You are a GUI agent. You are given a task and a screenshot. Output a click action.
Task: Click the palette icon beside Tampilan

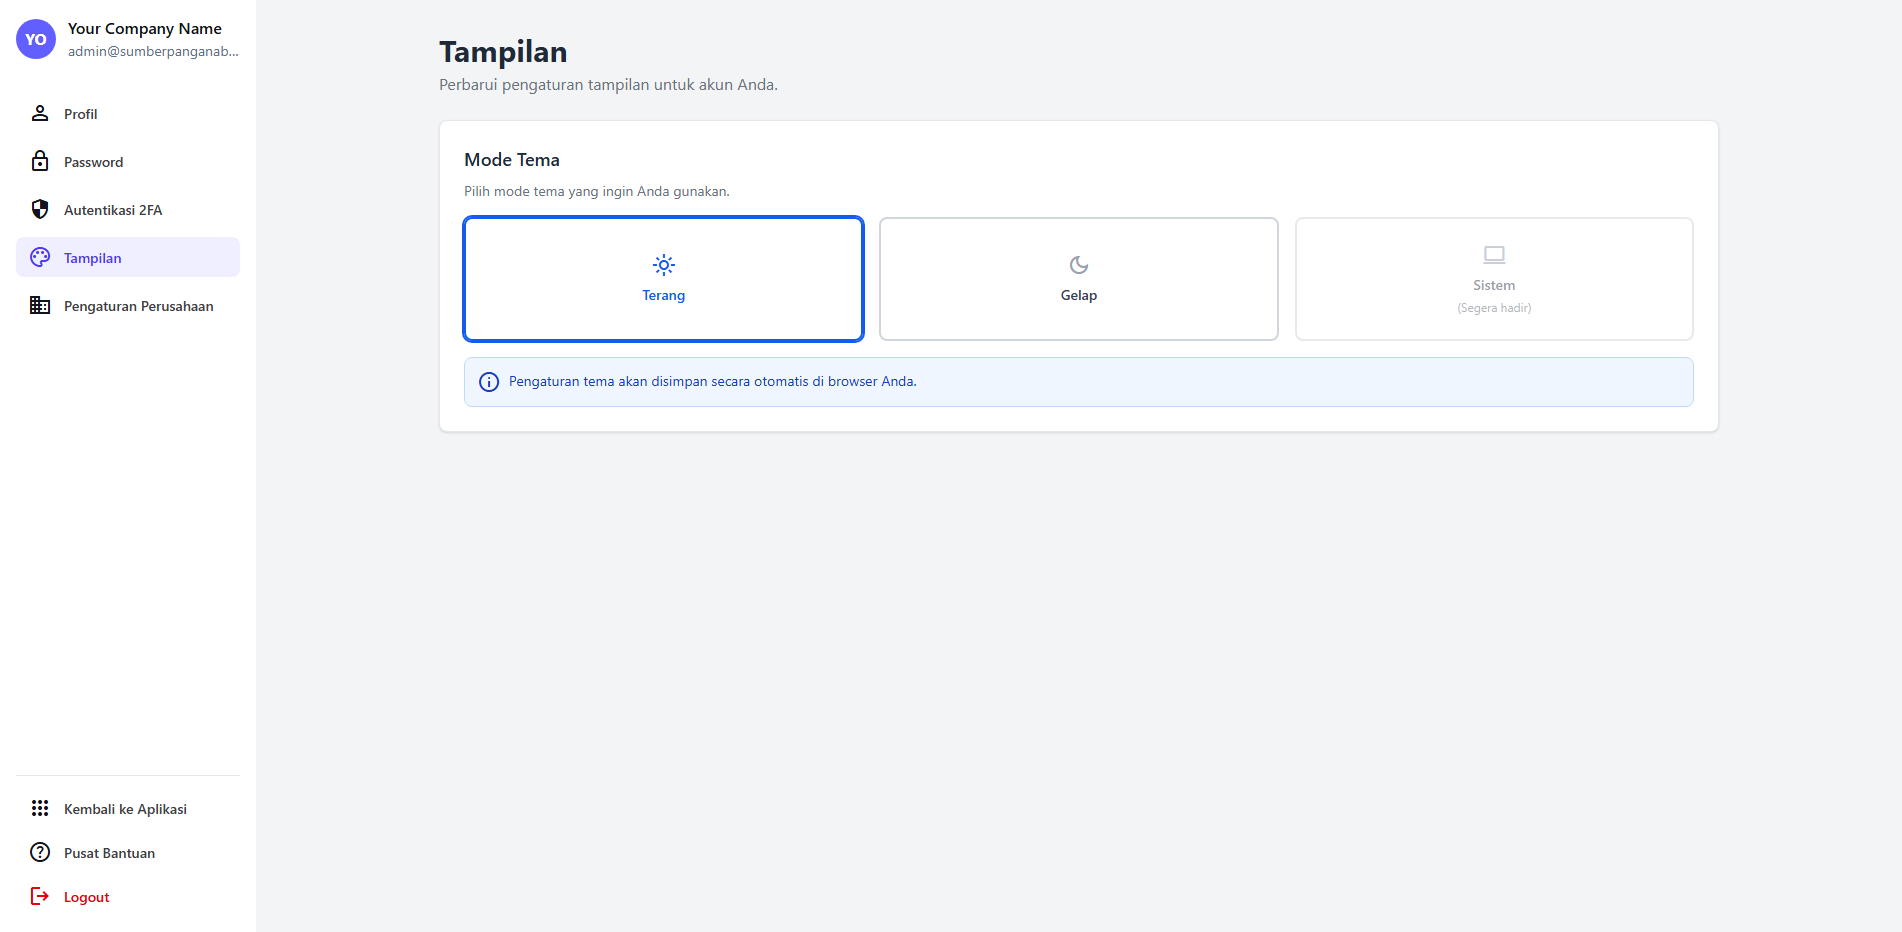click(x=40, y=257)
